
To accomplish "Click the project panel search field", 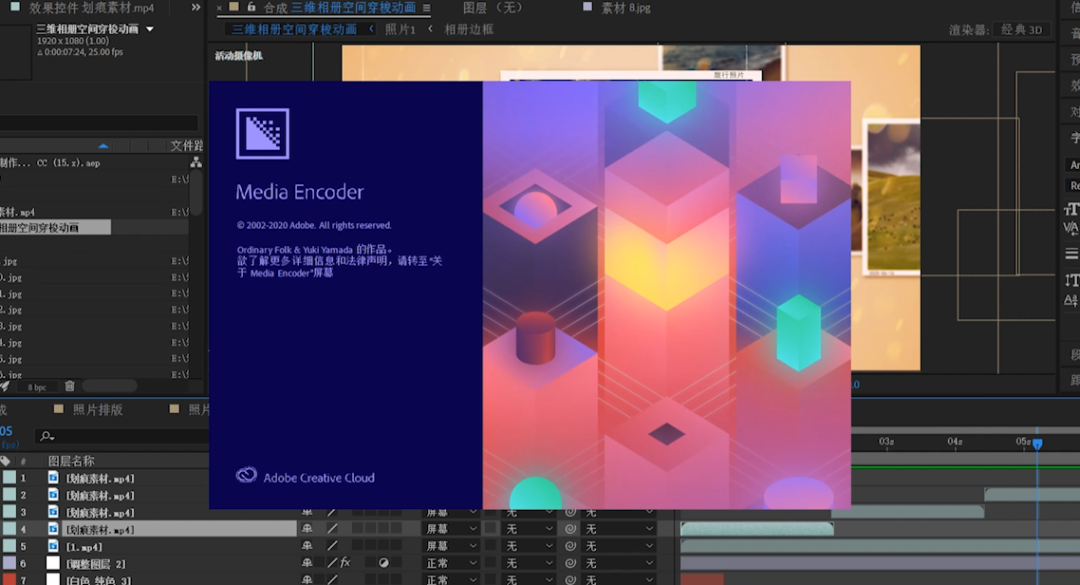I will tap(98, 123).
